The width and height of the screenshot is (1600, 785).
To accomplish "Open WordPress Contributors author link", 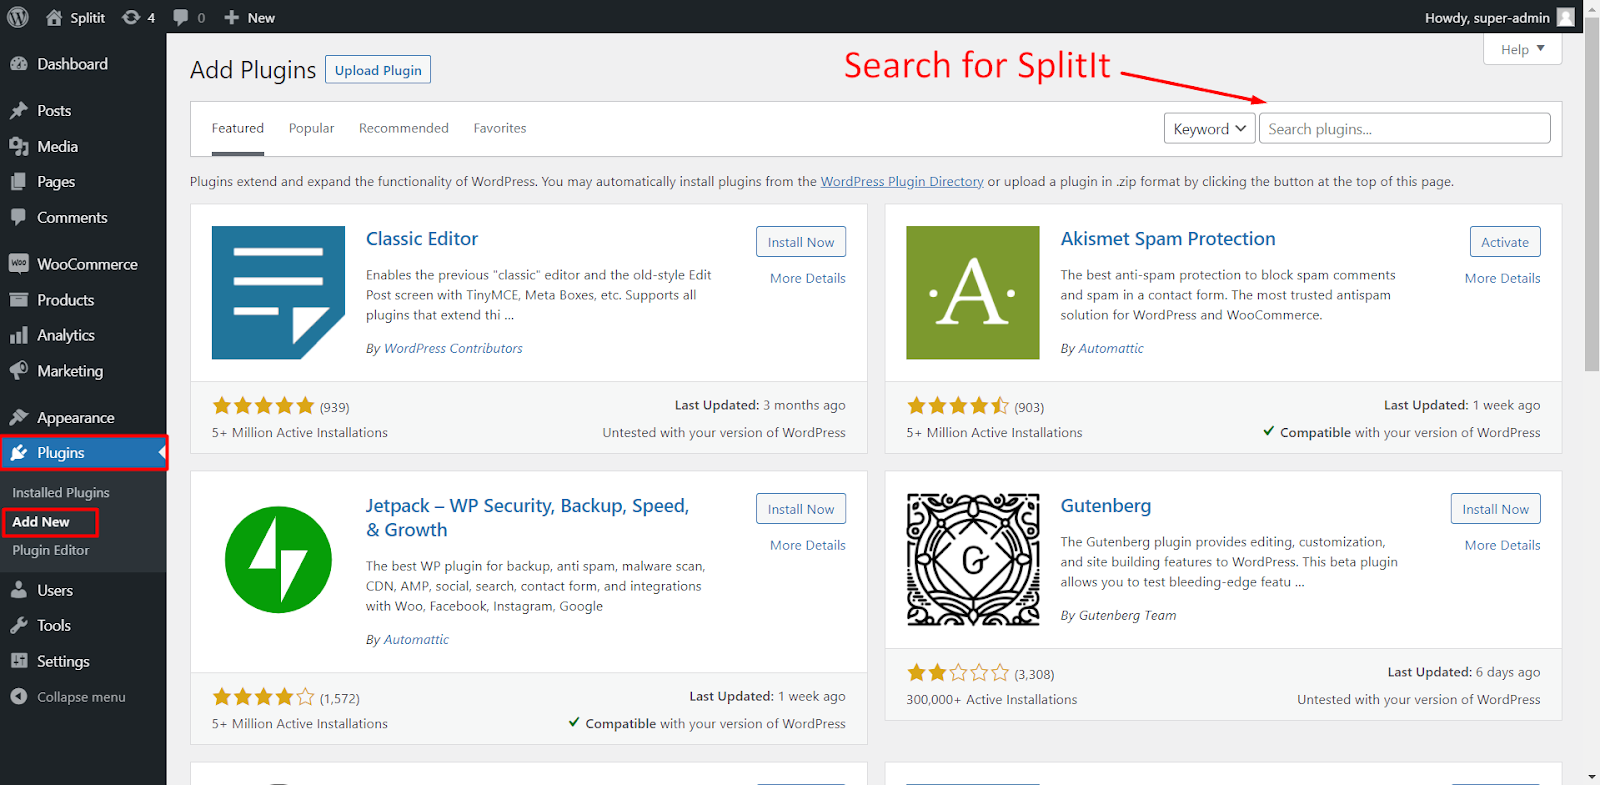I will click(453, 348).
